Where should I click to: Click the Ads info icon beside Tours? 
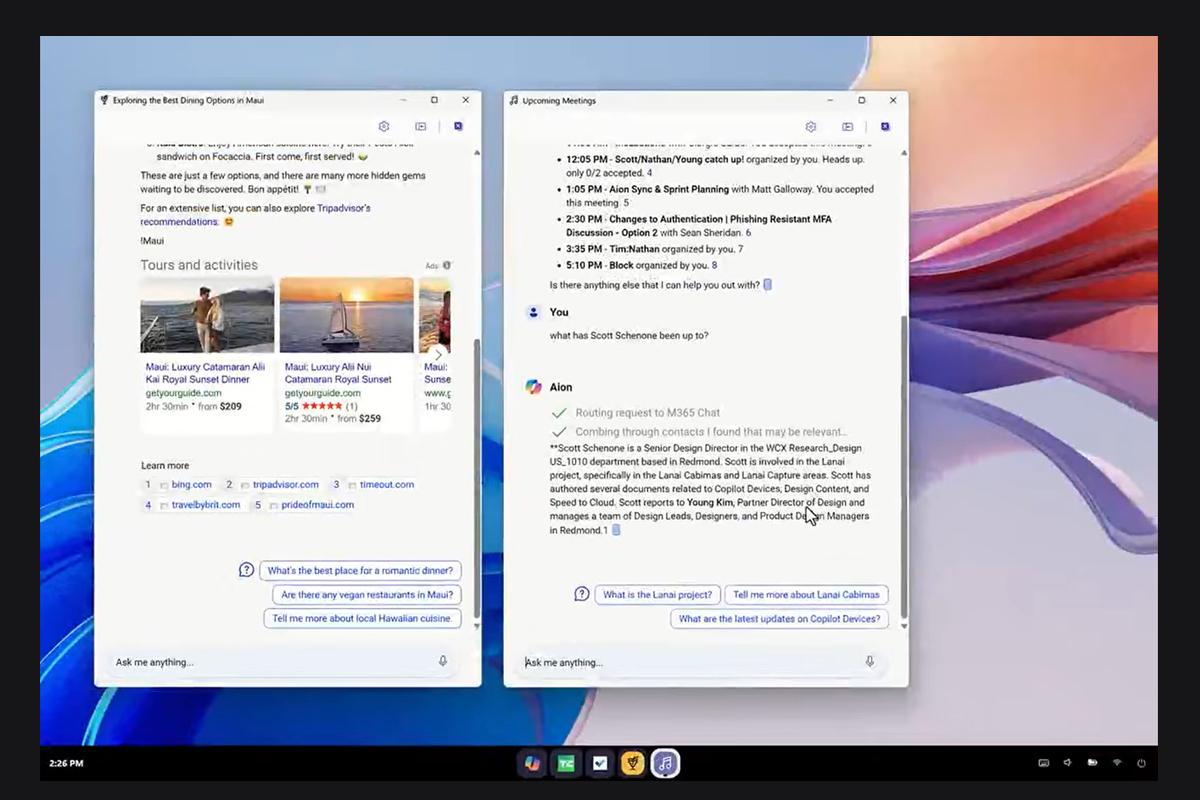tap(447, 266)
